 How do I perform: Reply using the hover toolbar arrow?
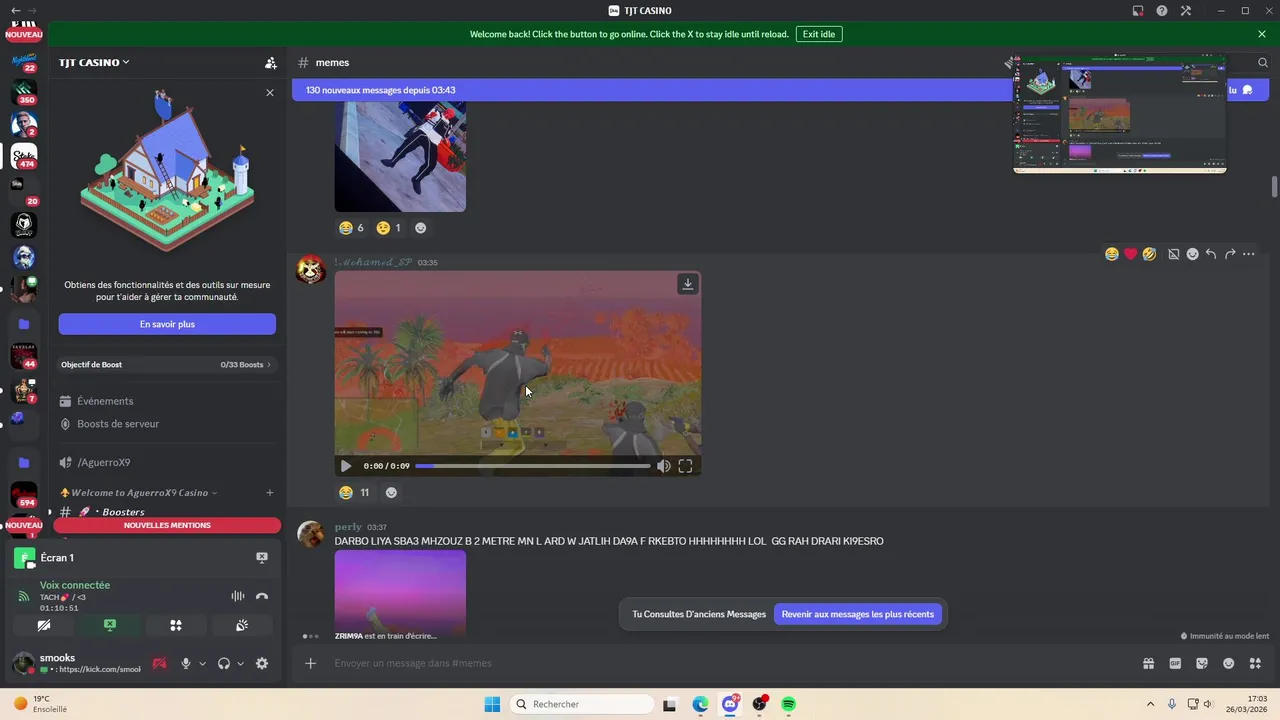[1211, 254]
